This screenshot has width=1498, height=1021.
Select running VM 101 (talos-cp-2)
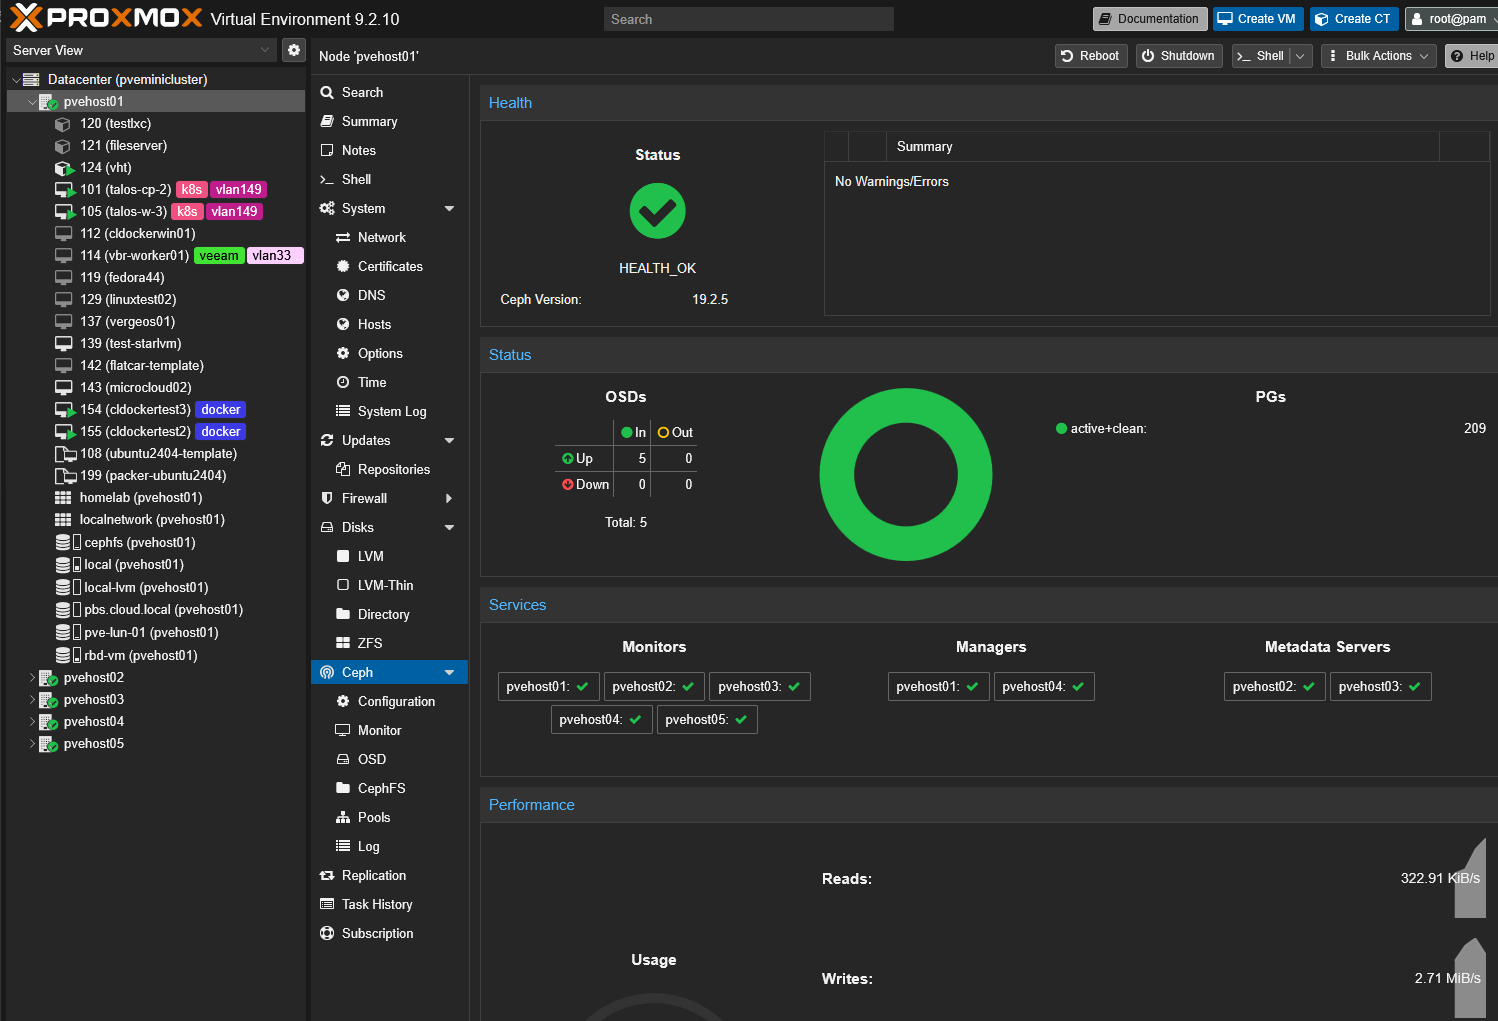126,189
